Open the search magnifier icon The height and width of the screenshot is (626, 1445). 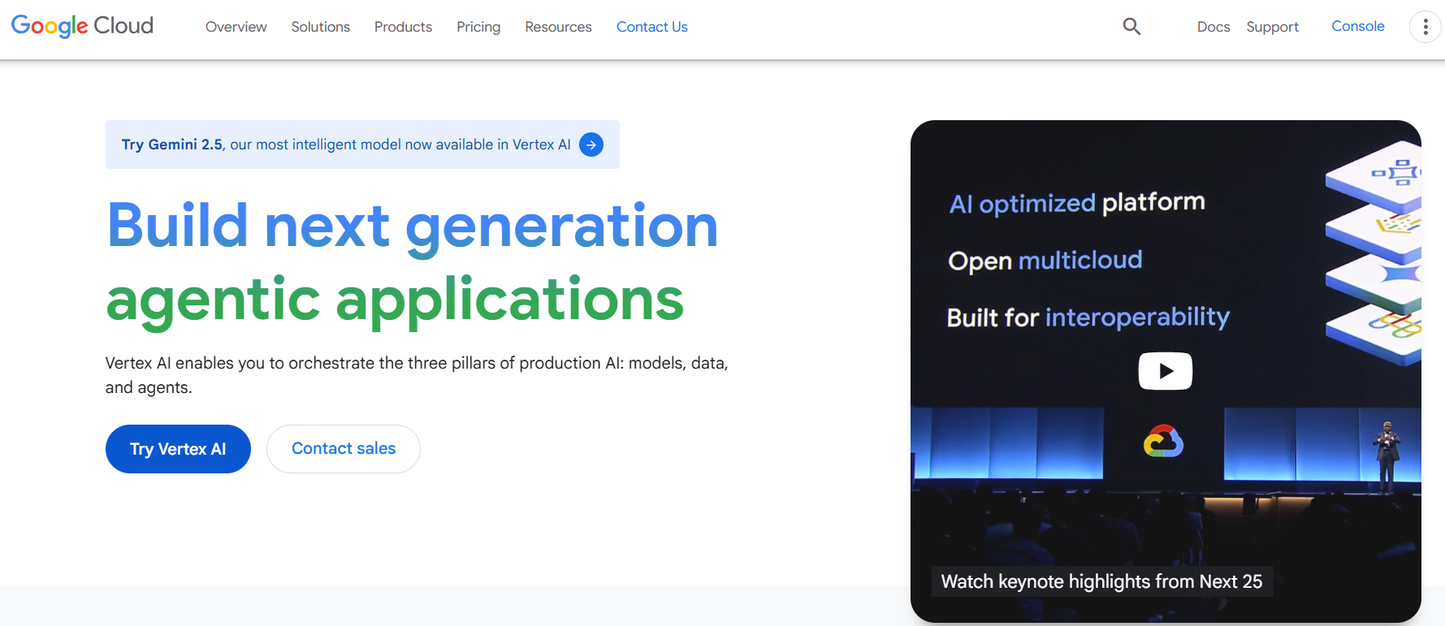point(1131,27)
